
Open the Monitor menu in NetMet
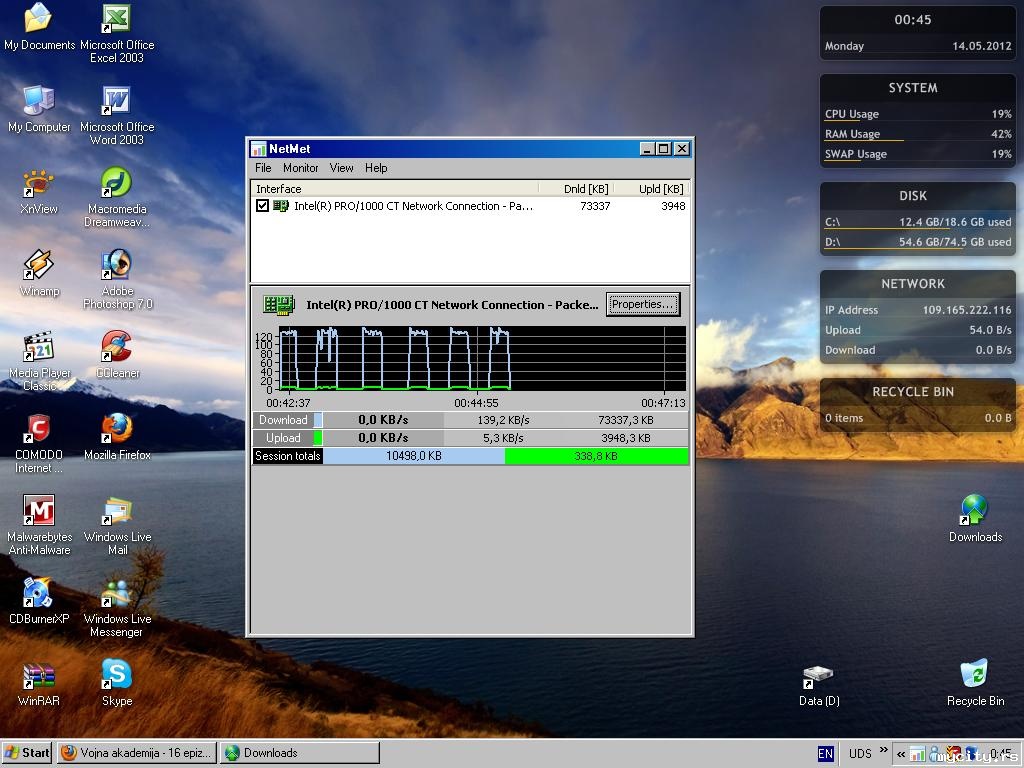click(300, 168)
